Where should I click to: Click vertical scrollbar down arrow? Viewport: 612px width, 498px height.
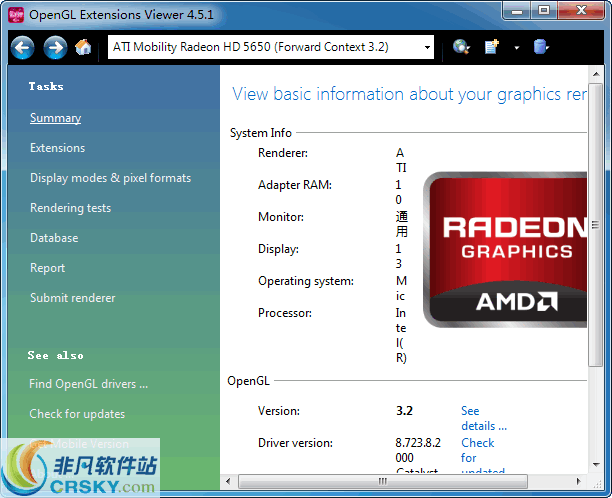(x=596, y=464)
